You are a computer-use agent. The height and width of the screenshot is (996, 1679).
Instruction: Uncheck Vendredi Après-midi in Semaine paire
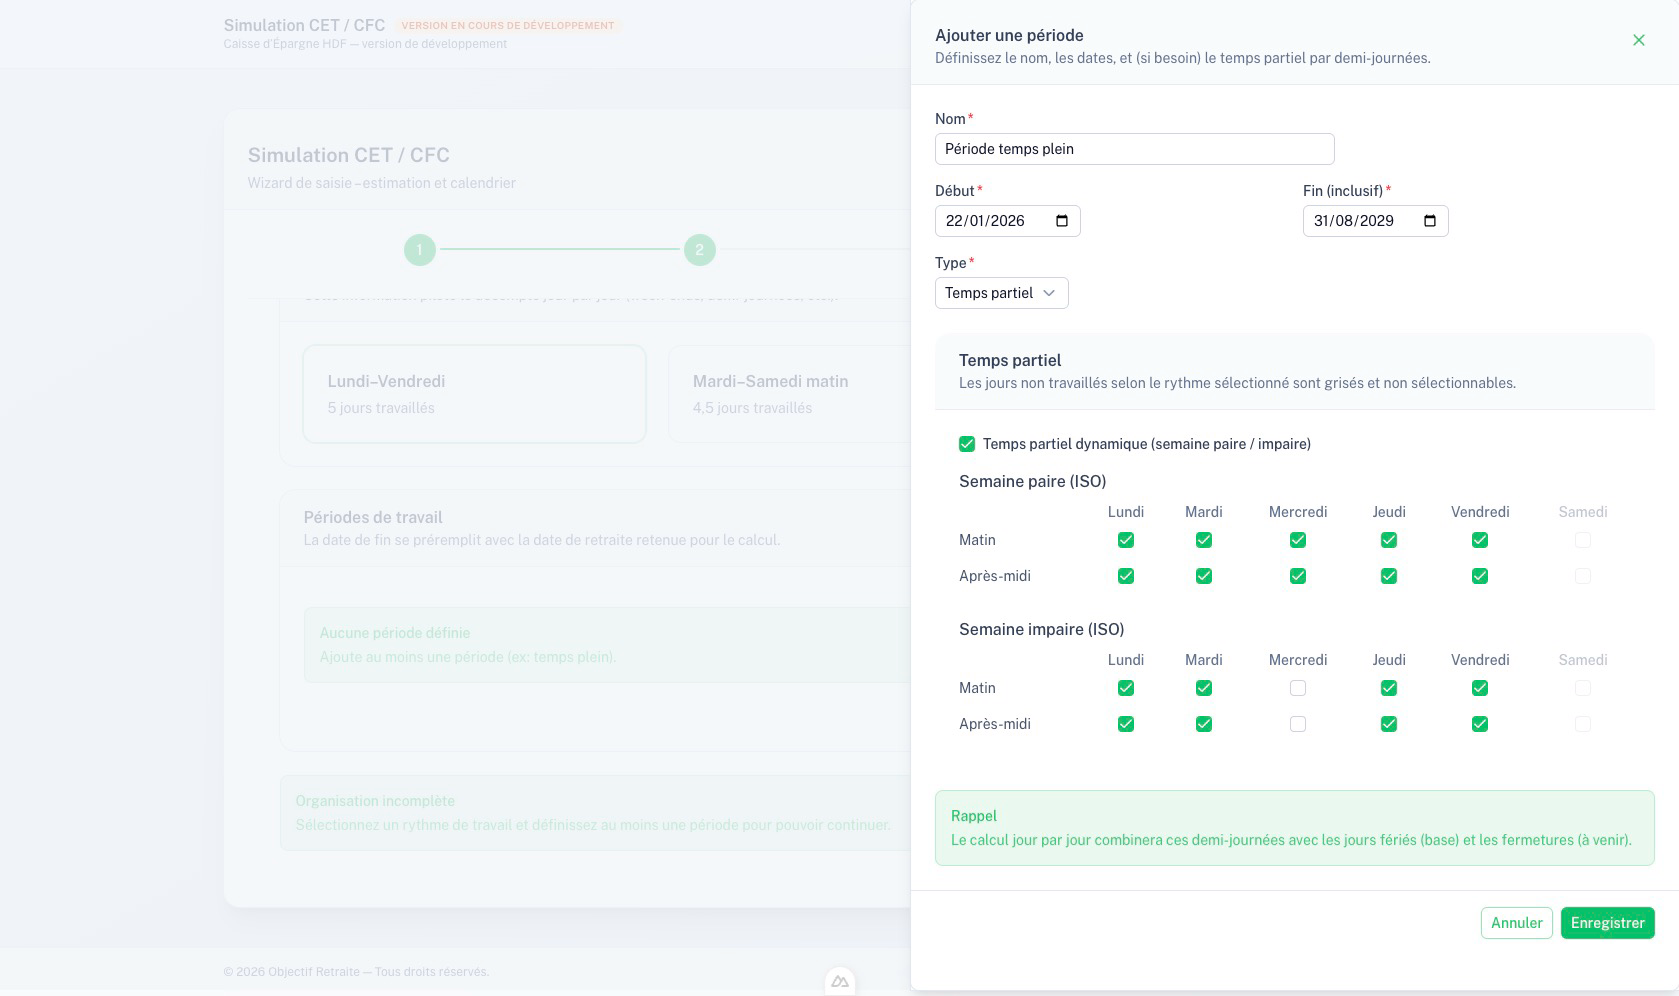click(1480, 576)
